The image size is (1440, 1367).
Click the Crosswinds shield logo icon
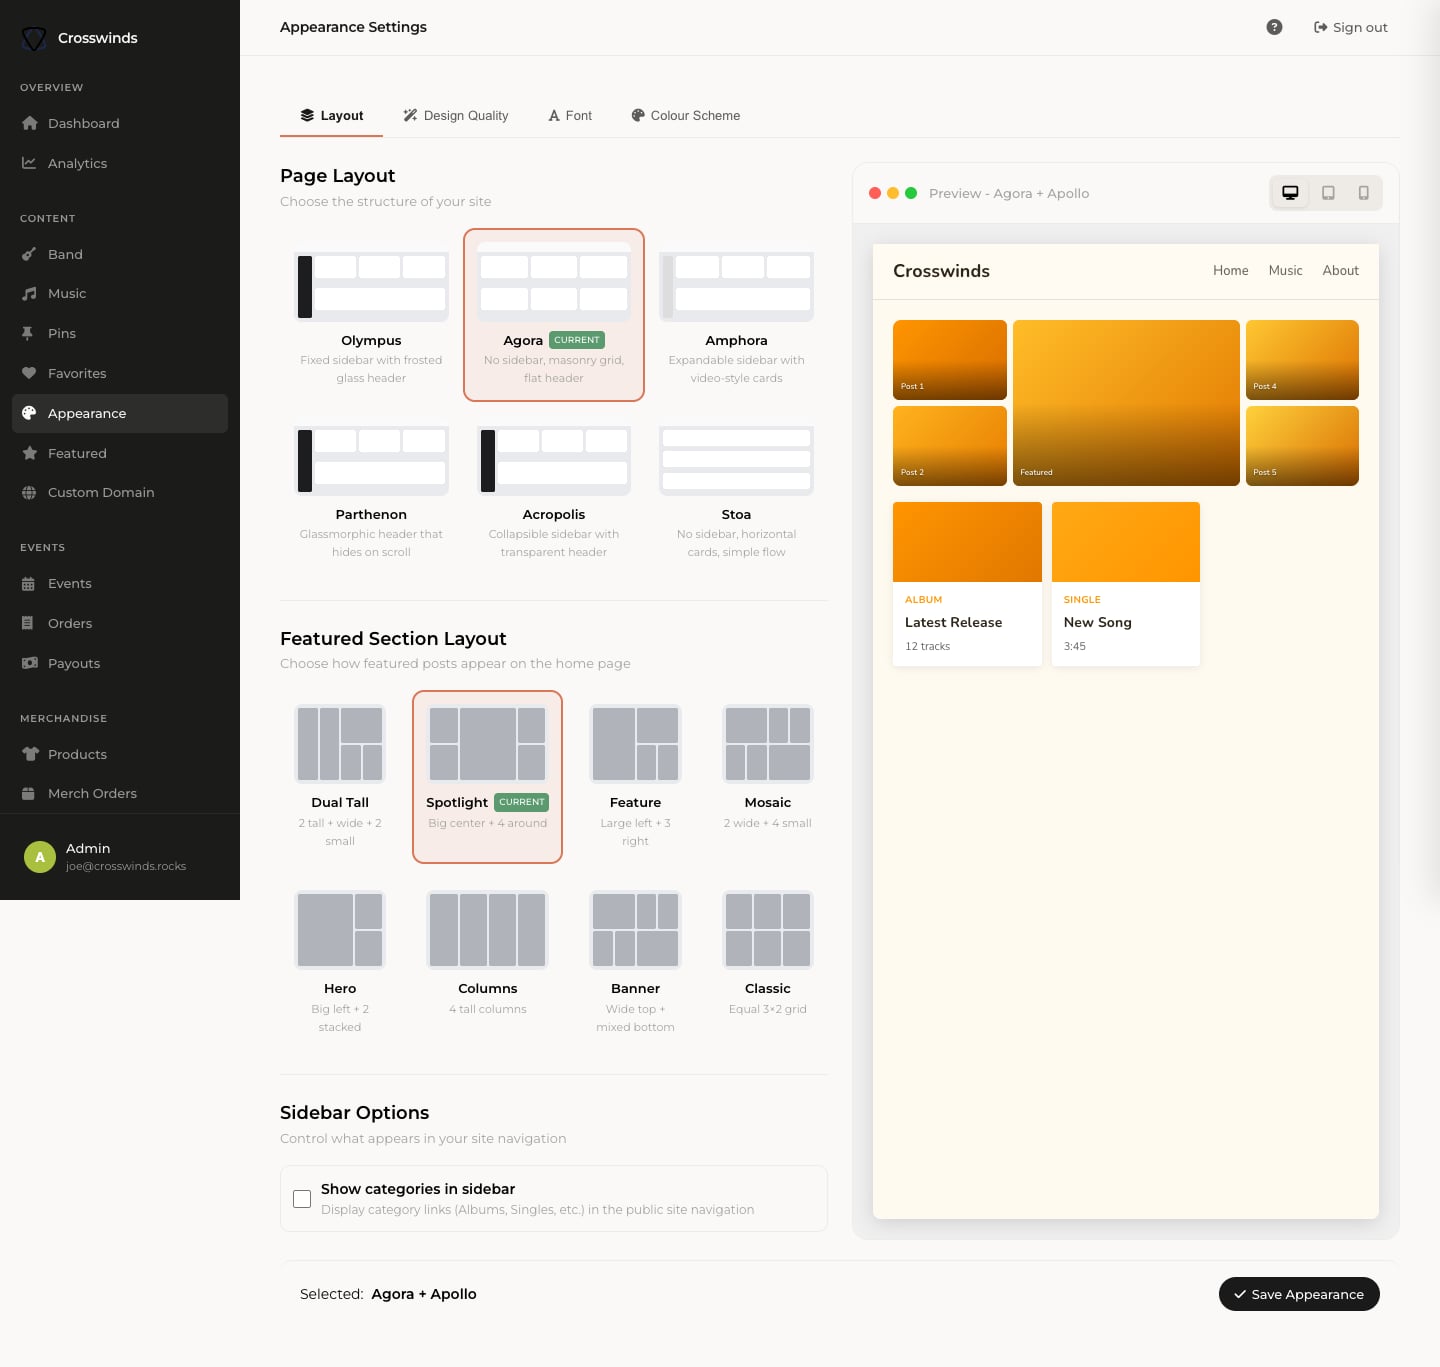click(34, 38)
